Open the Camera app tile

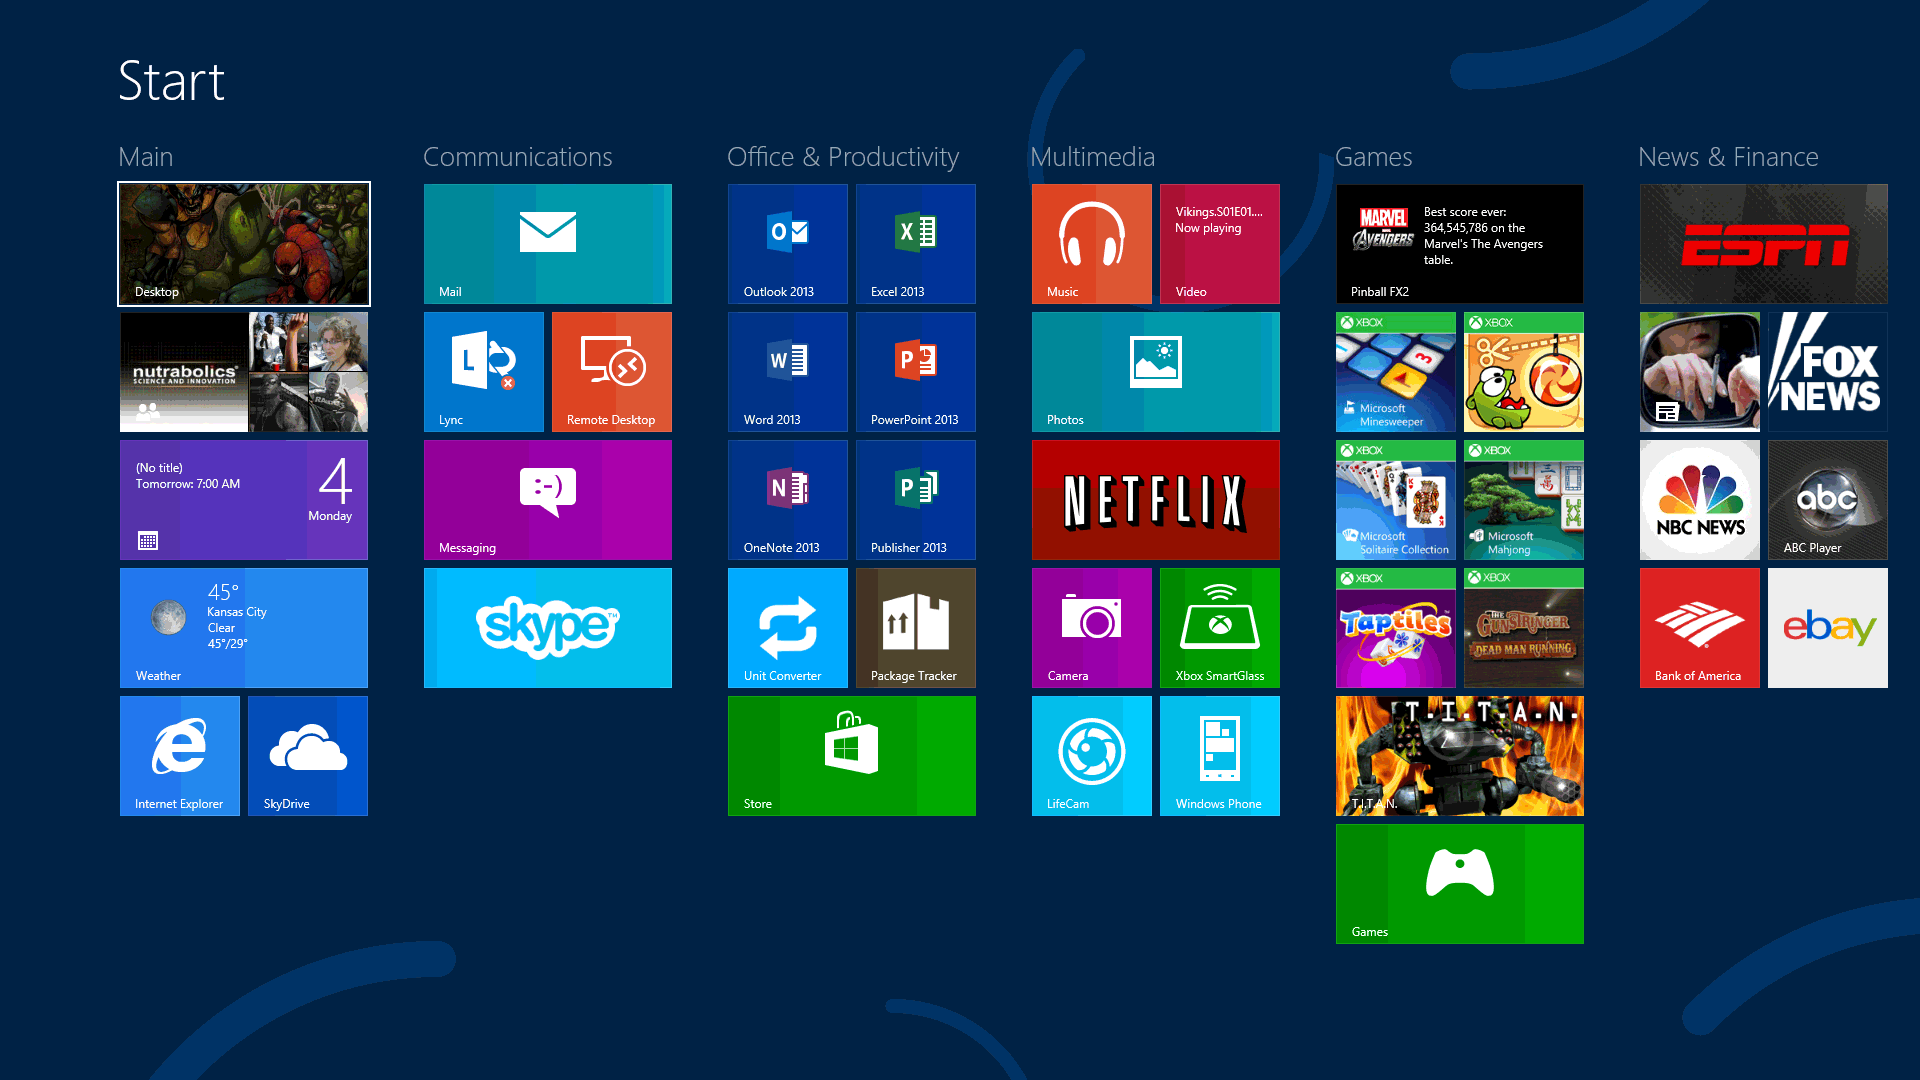click(x=1091, y=627)
